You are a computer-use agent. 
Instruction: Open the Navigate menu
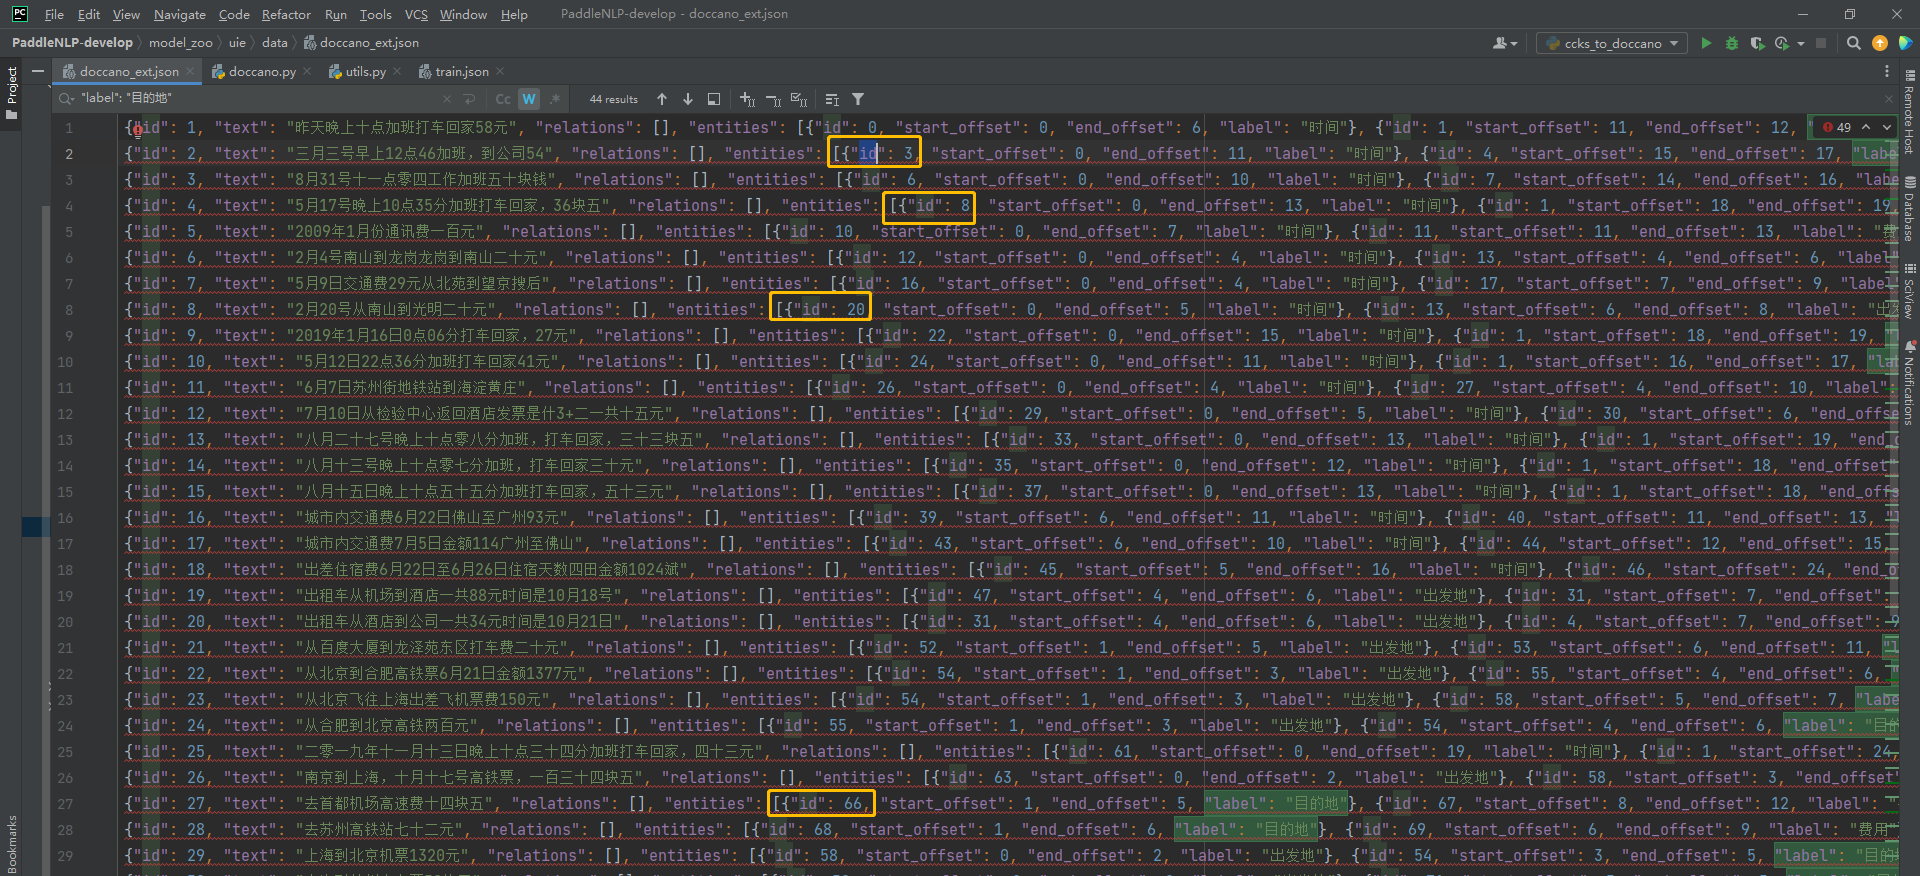point(180,14)
